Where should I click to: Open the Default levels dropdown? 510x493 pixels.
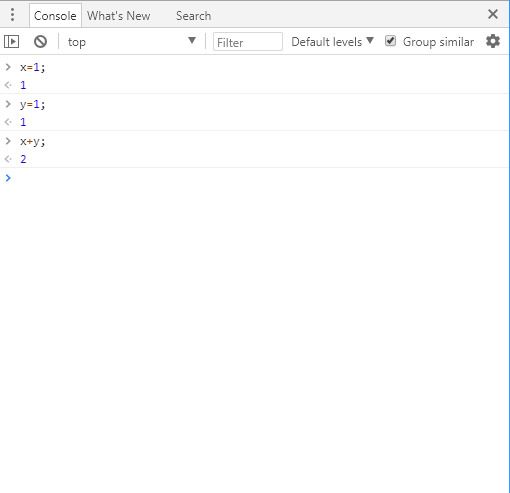[x=332, y=42]
